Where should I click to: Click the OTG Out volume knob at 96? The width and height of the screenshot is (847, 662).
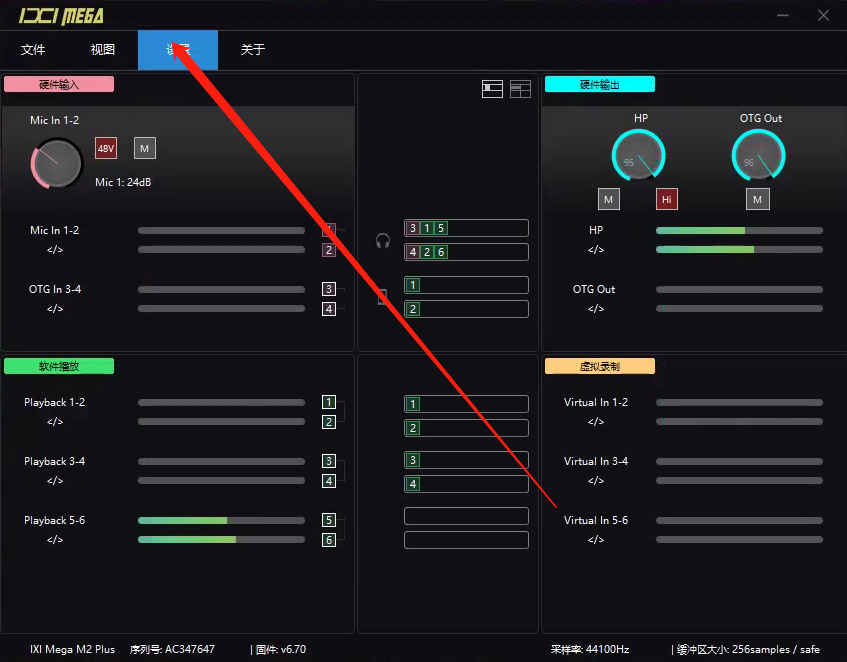tap(758, 156)
